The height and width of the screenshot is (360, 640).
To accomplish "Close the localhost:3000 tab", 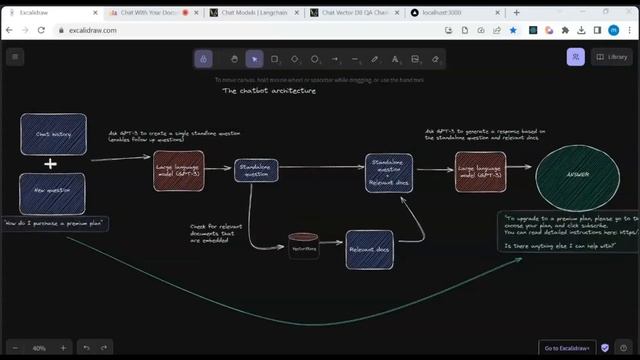I will [498, 13].
